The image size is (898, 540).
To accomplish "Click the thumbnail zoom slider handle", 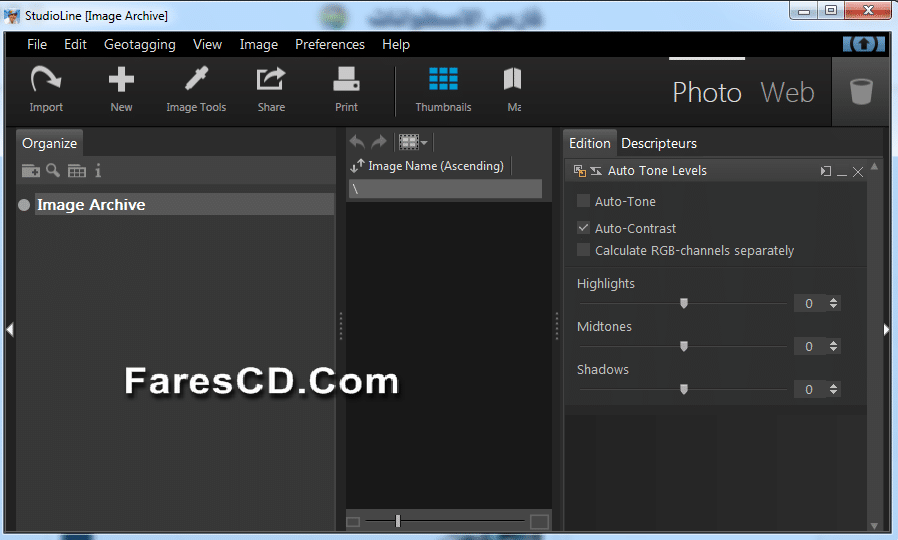I will pyautogui.click(x=398, y=521).
